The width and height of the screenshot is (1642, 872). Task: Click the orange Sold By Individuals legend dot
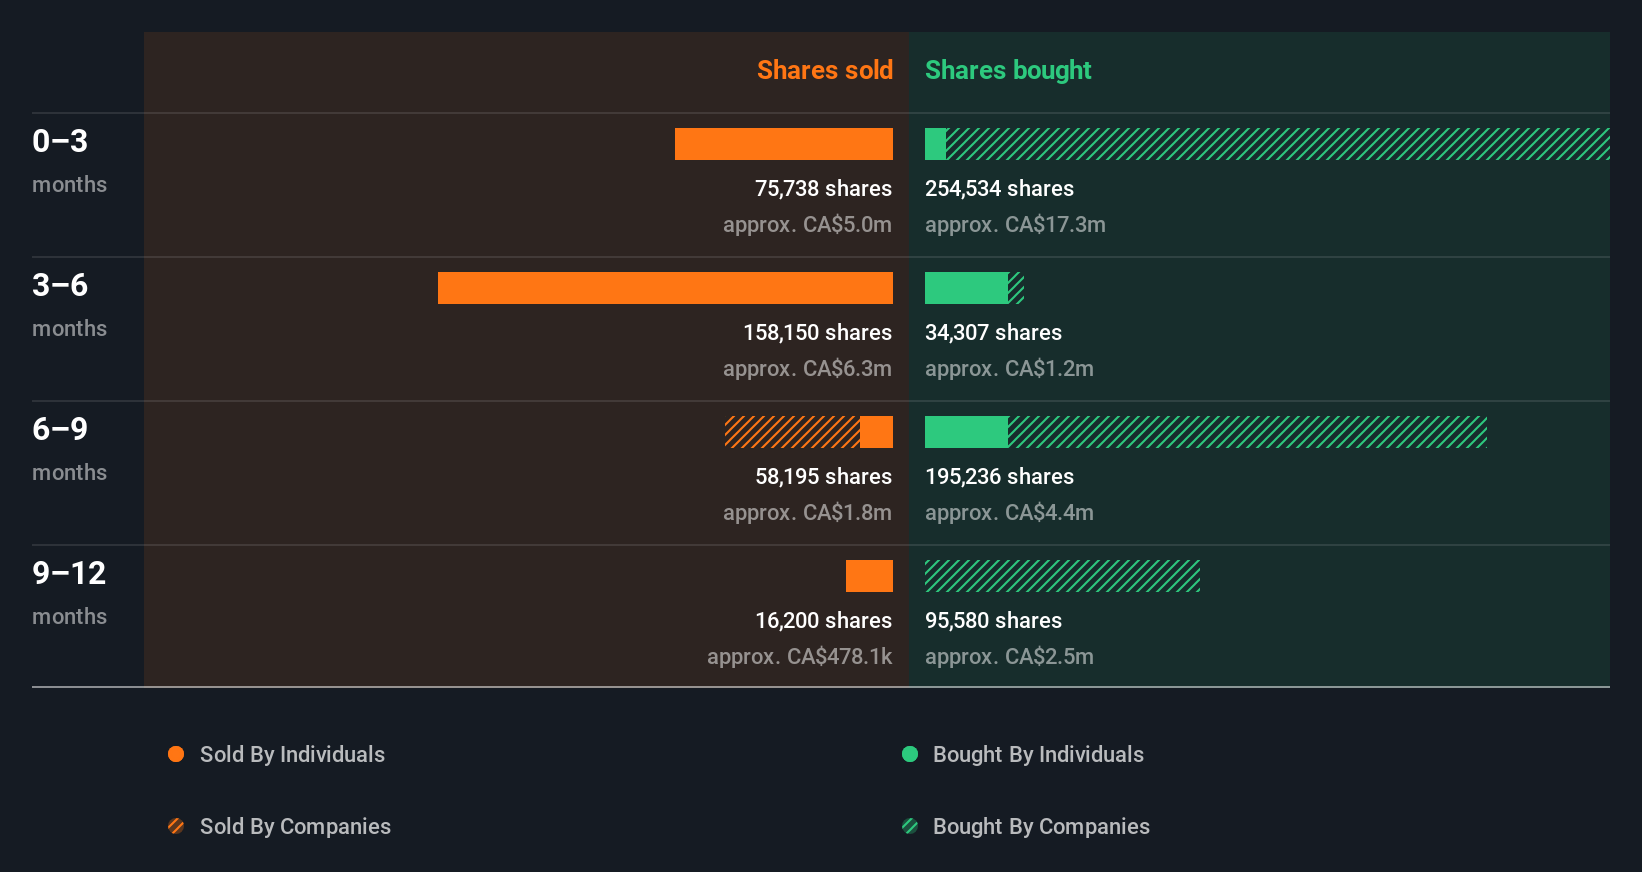[176, 754]
